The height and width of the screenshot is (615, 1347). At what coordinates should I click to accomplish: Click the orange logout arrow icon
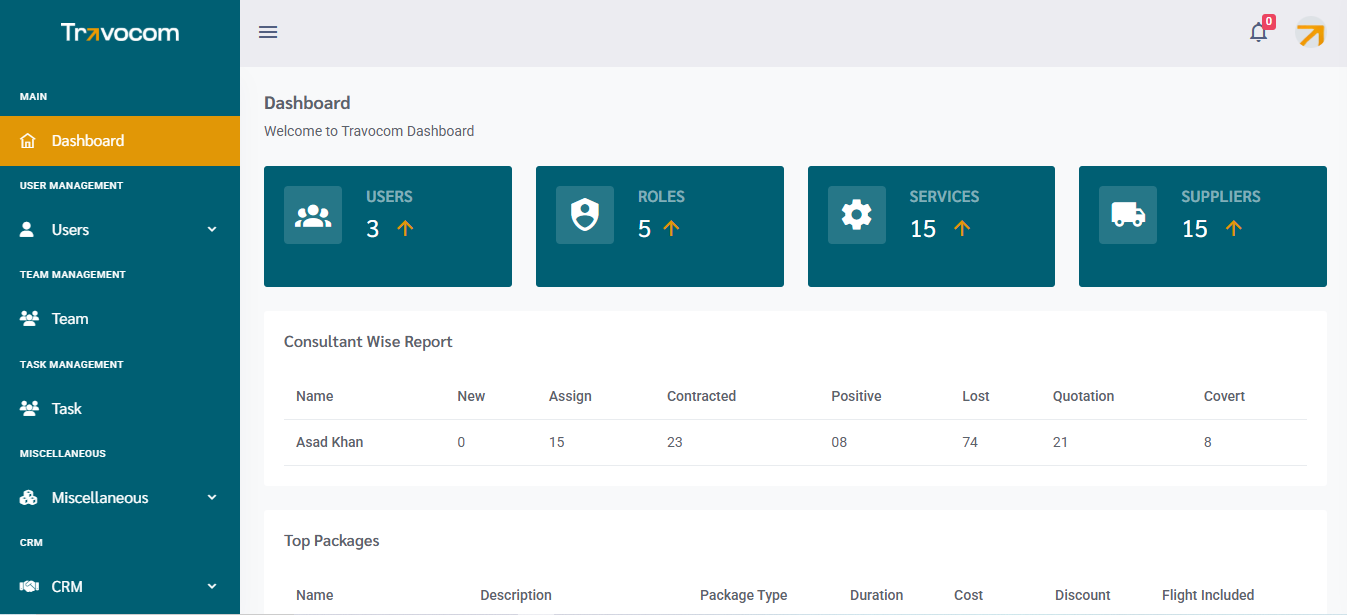pos(1310,33)
